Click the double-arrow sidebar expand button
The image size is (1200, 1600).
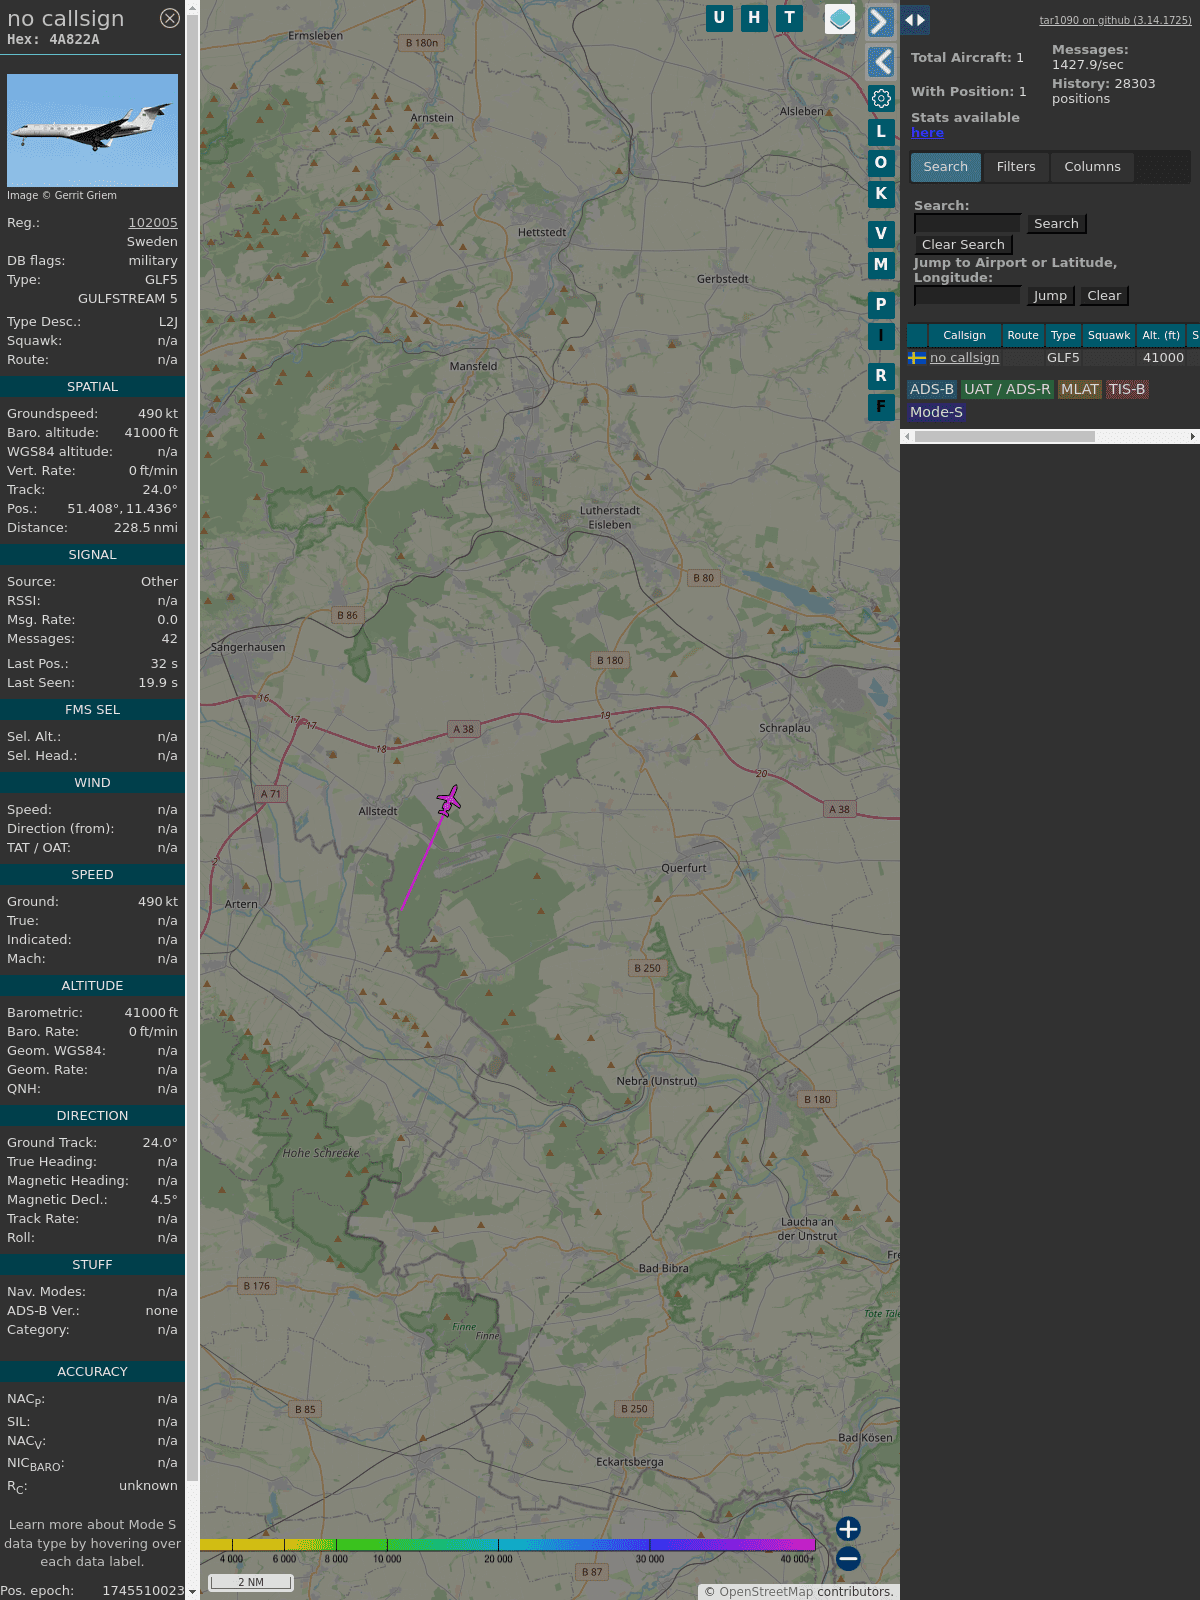click(x=915, y=20)
